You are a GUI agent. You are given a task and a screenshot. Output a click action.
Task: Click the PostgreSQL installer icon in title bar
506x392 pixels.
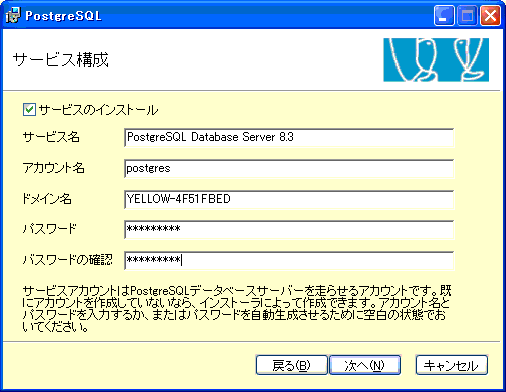point(13,15)
